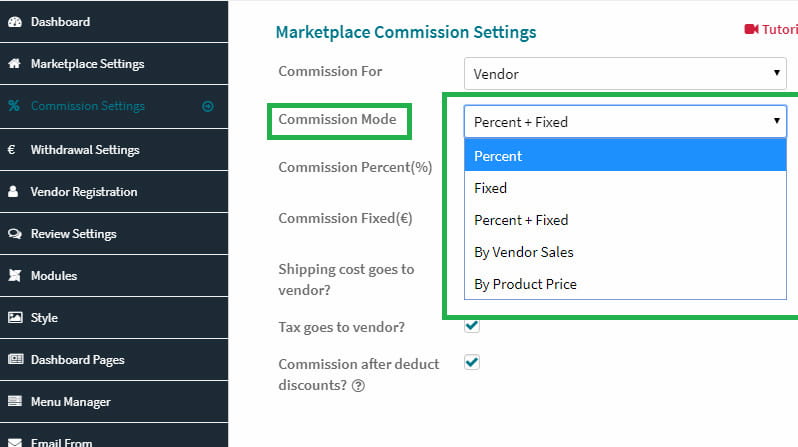Pick By Product Price option
The height and width of the screenshot is (447, 798).
pyautogui.click(x=625, y=284)
